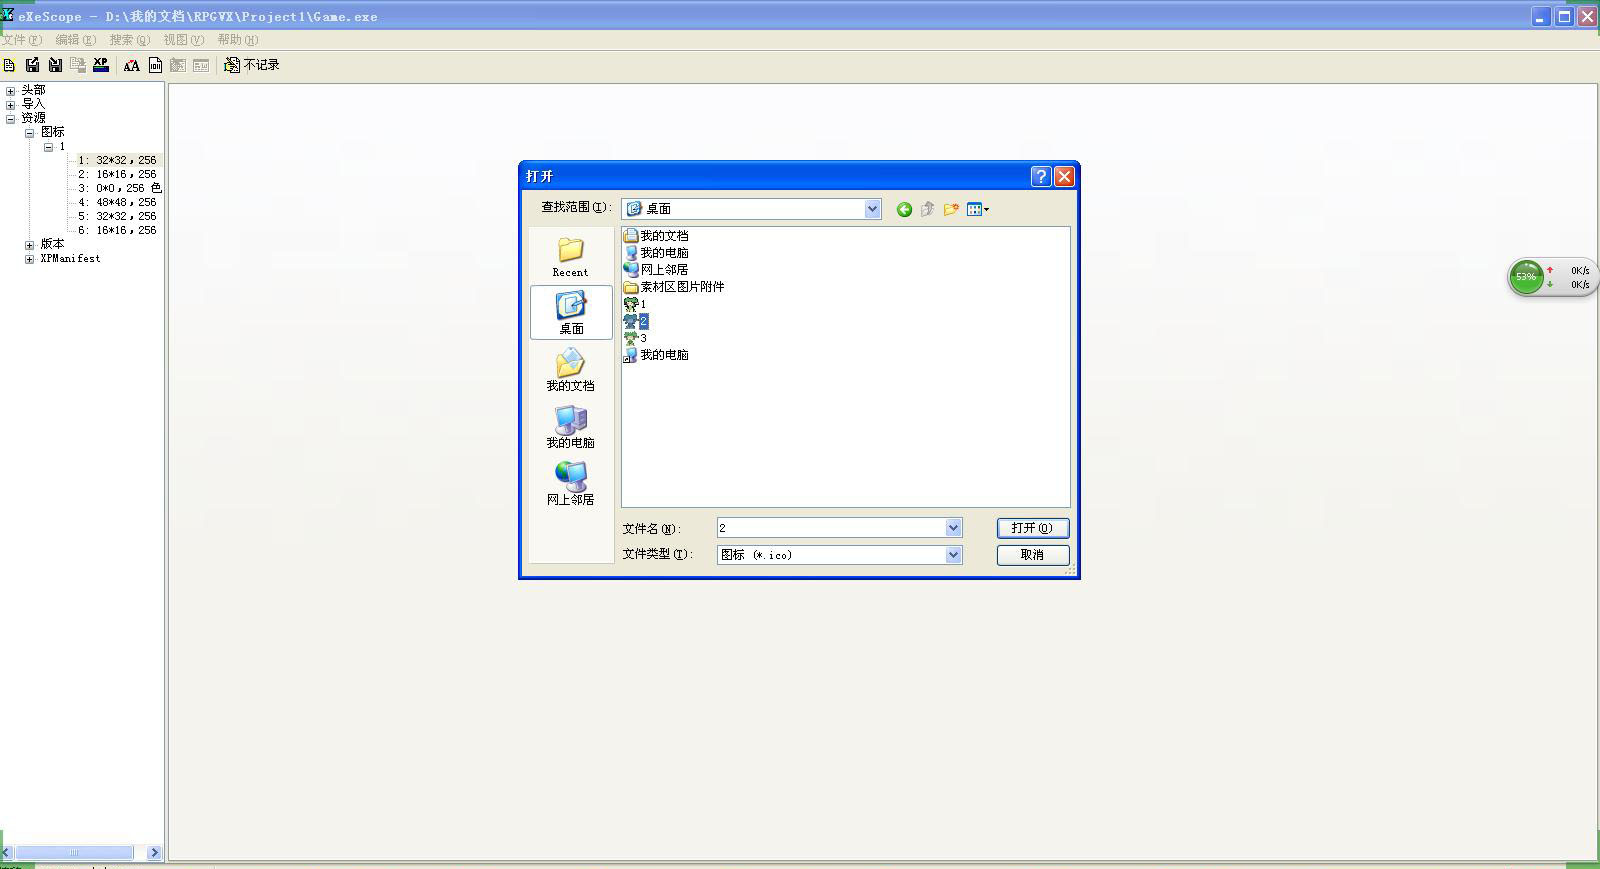
Task: Click the AA font toolbar icon
Action: (131, 65)
